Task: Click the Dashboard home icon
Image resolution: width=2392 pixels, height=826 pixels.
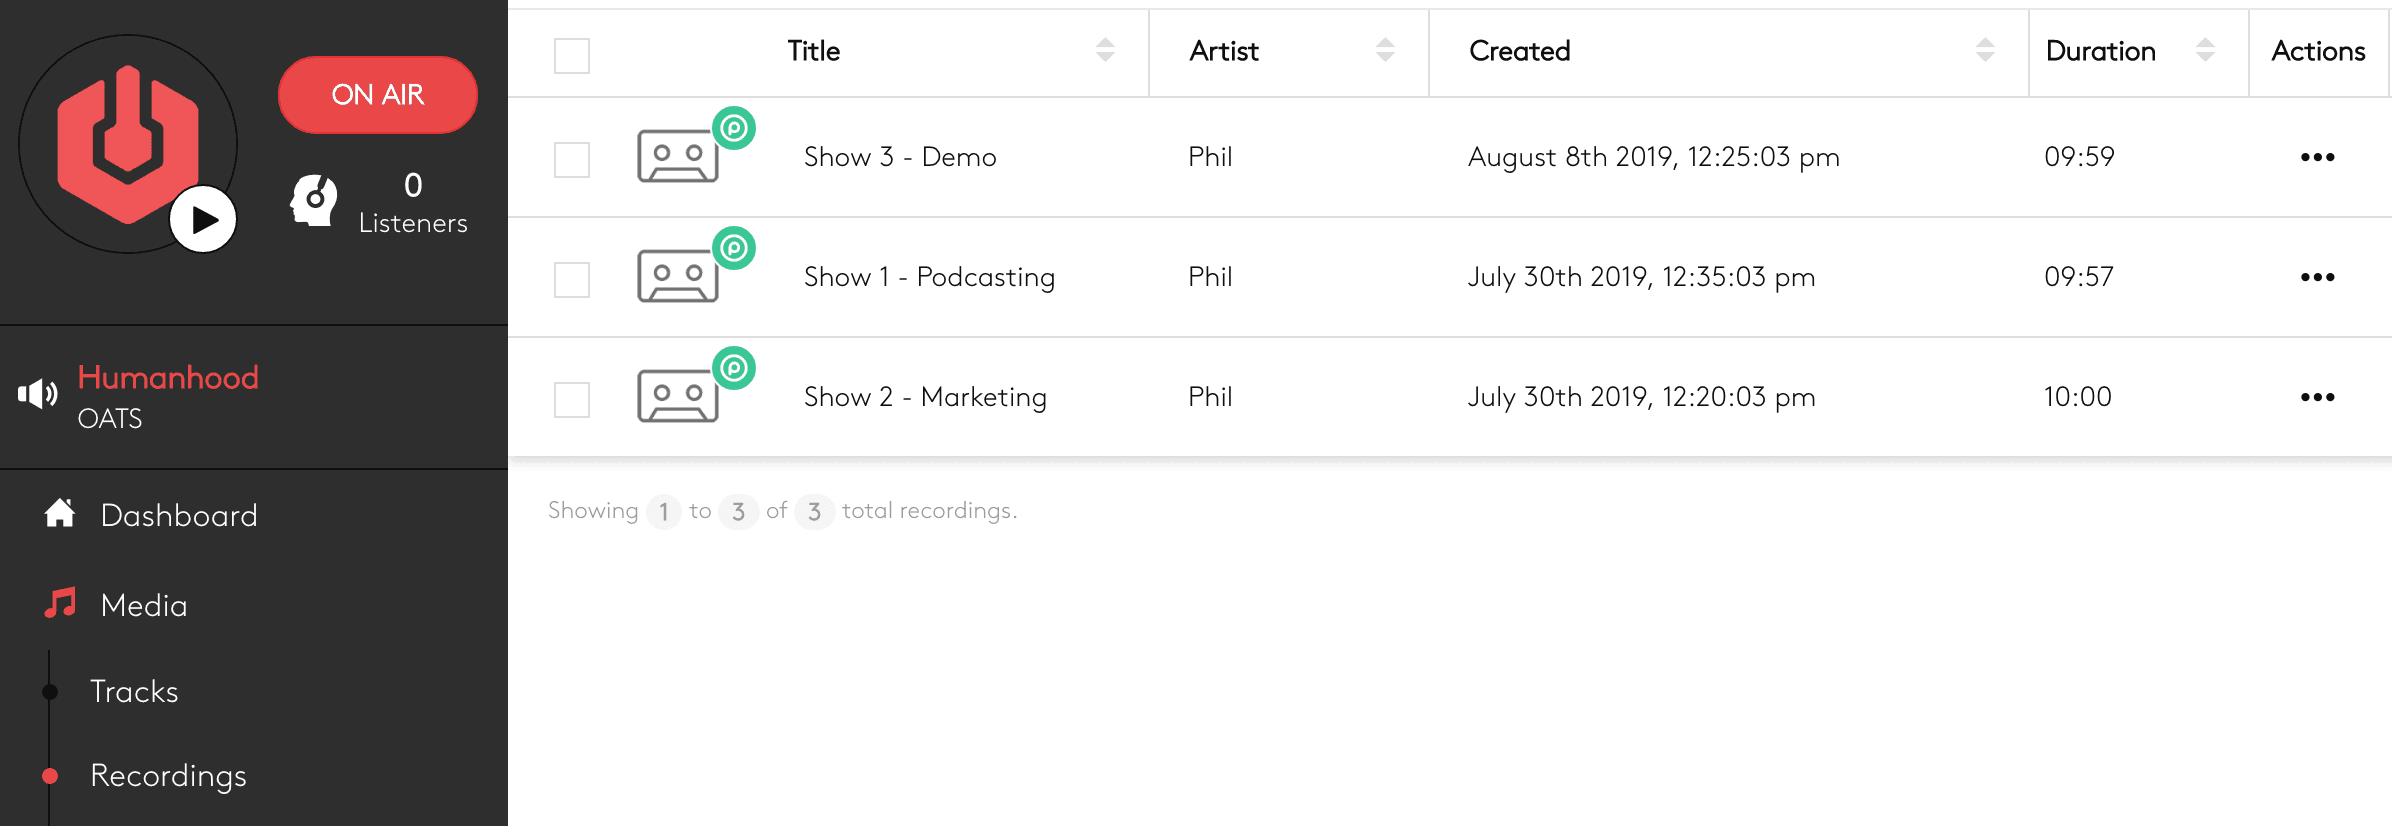Action: coord(60,514)
